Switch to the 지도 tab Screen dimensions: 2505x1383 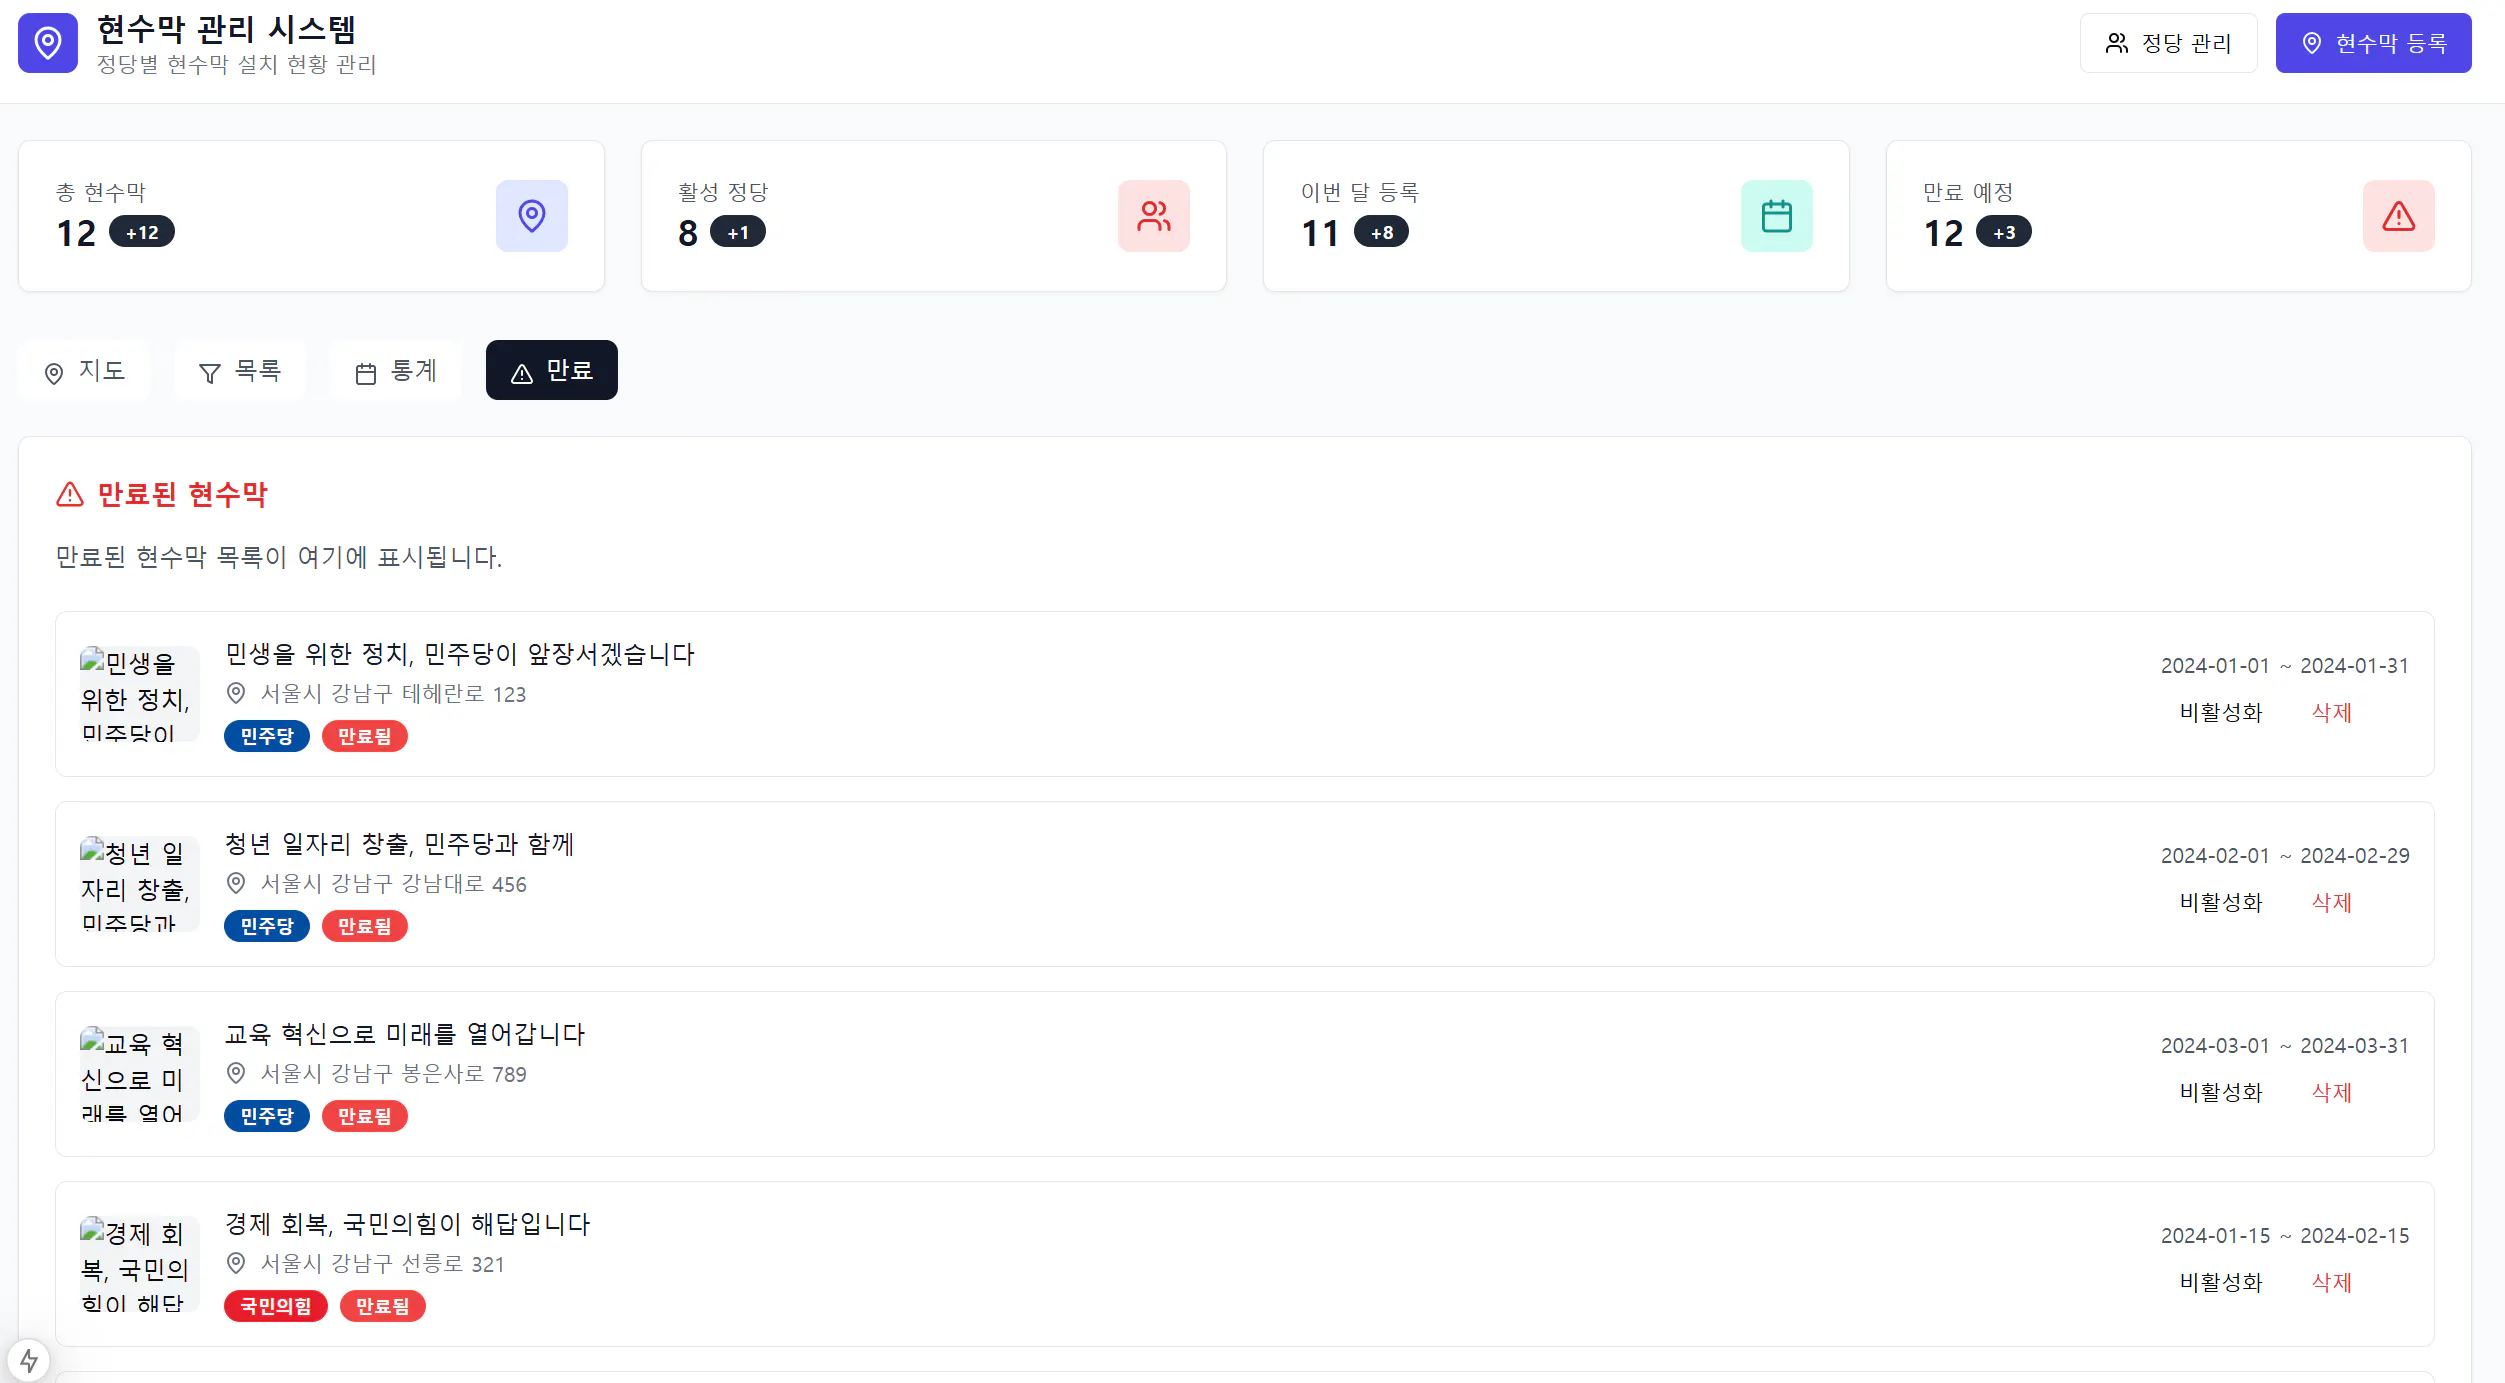[85, 371]
